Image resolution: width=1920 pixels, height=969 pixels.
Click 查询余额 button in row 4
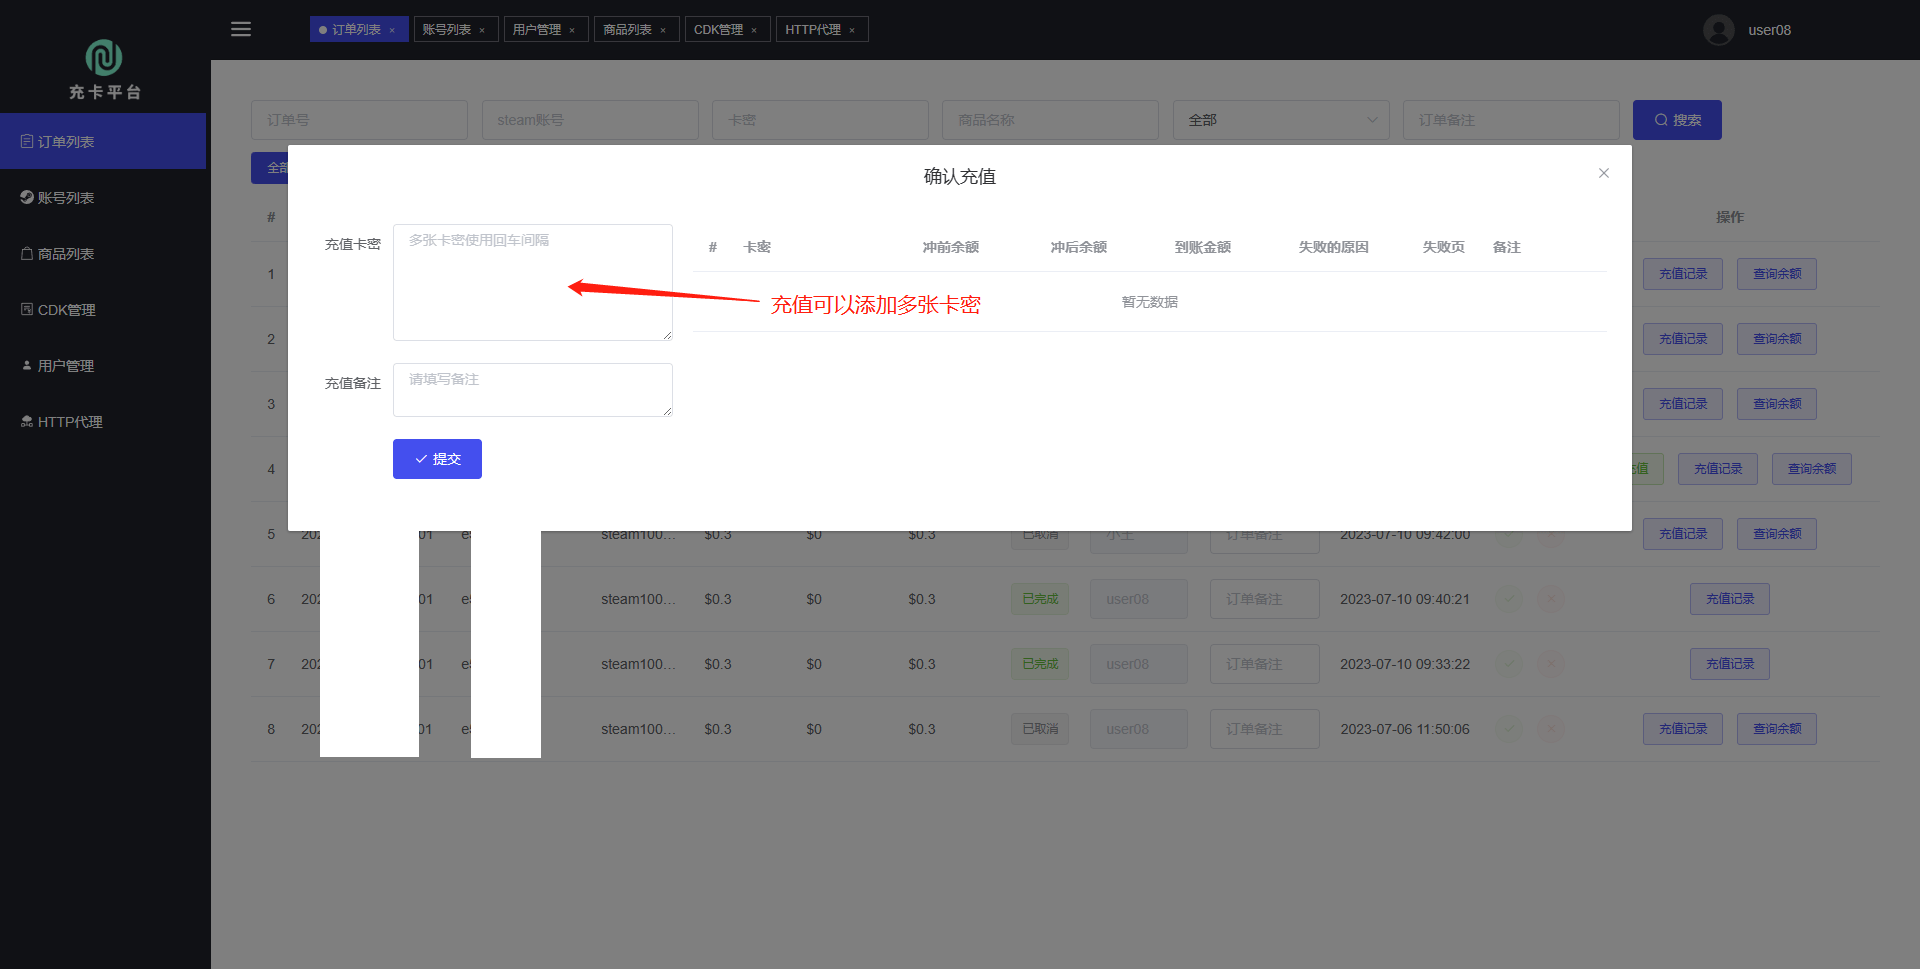tap(1812, 469)
